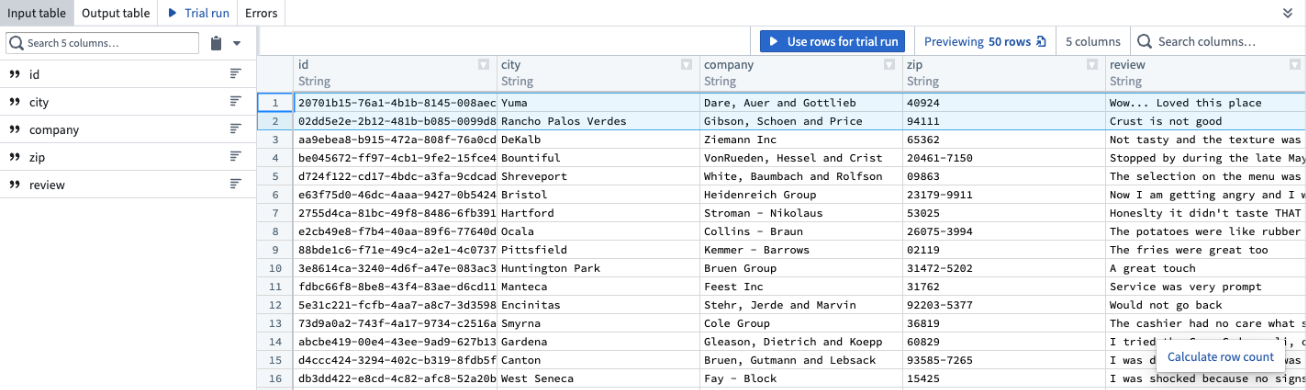Select row number 1
Screen dimensions: 1306x390
tap(275, 102)
